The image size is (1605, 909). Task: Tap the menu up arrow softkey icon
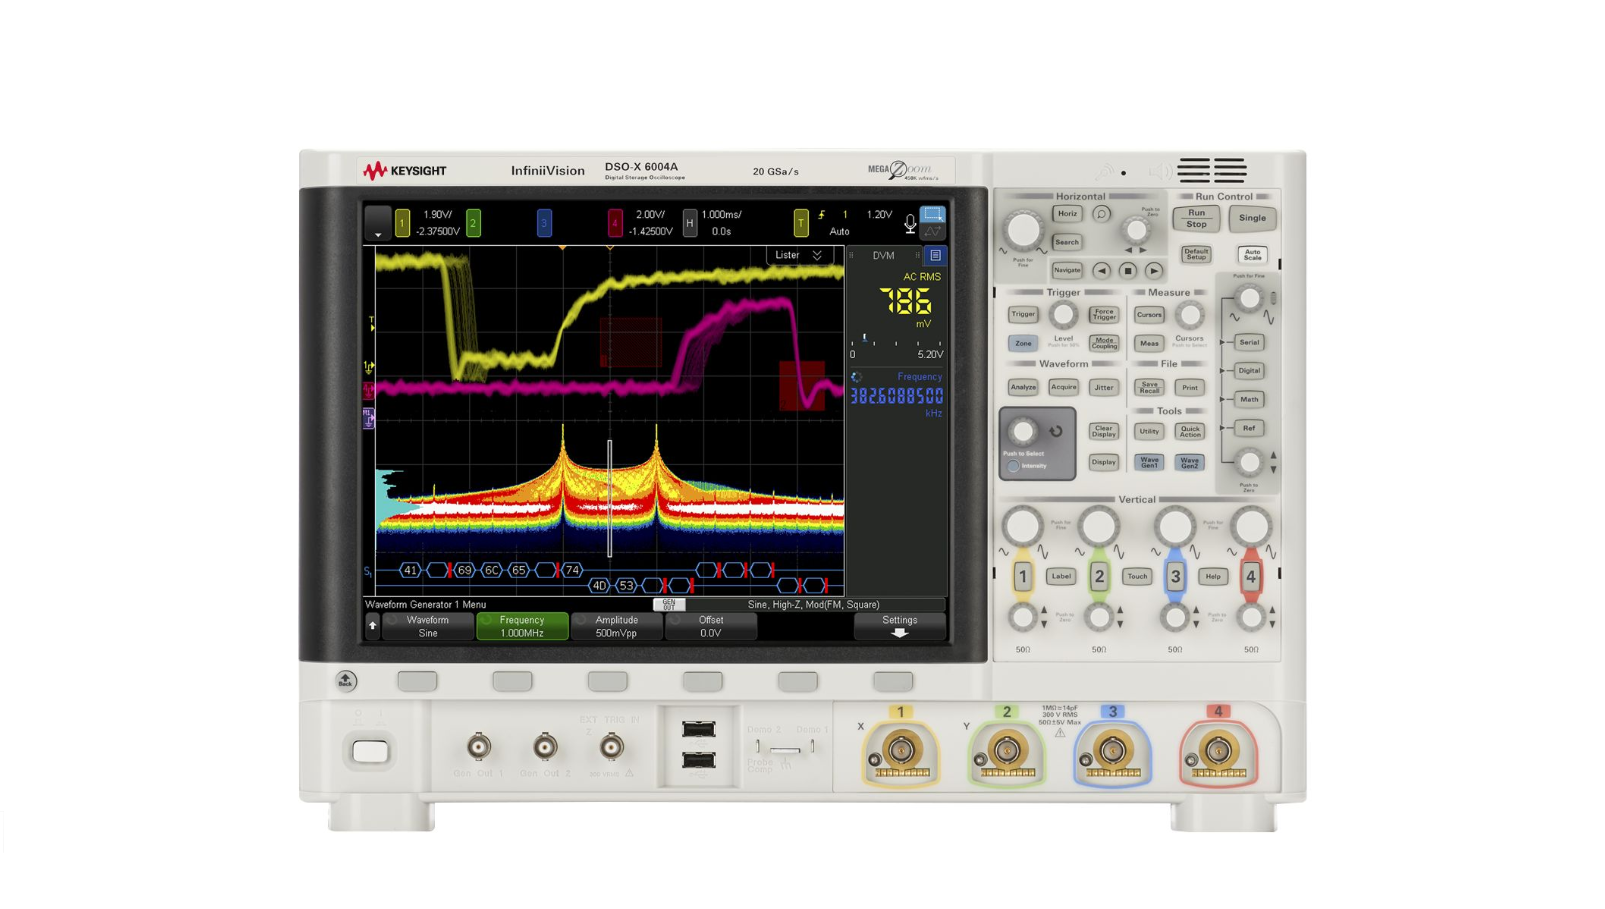[372, 626]
